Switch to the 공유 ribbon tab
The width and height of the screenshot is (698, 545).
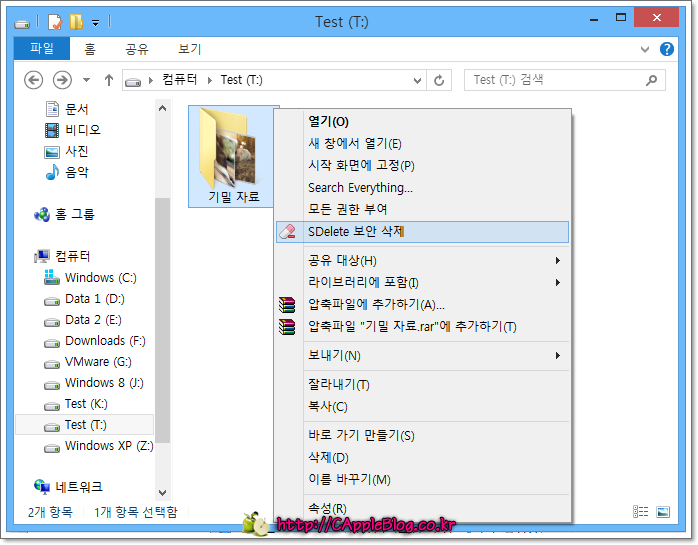[x=137, y=49]
